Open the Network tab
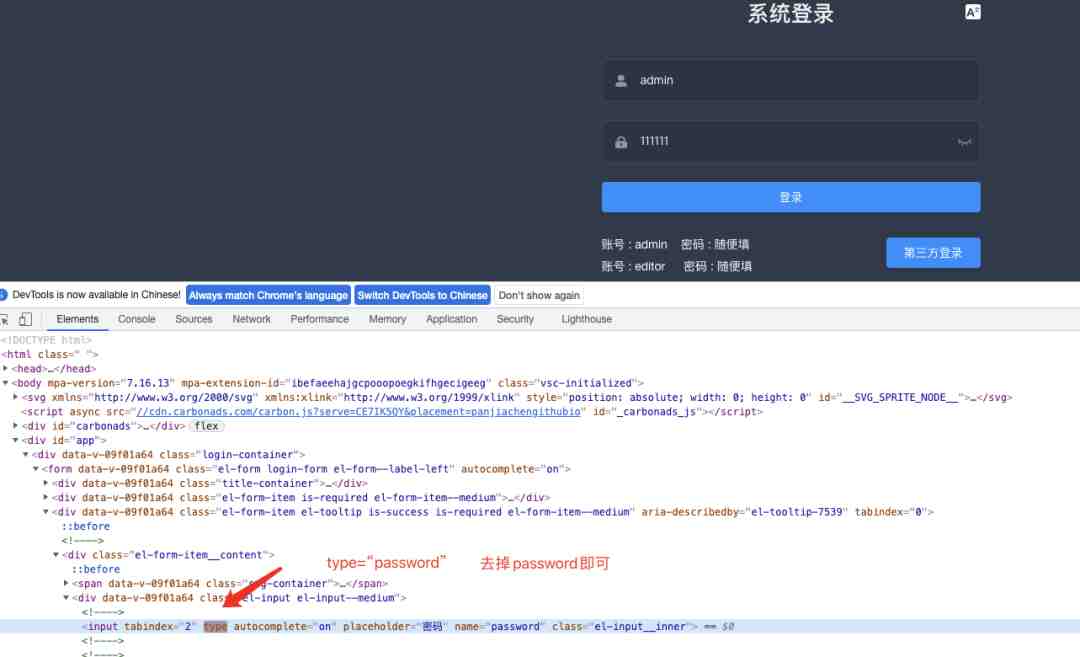 click(251, 319)
